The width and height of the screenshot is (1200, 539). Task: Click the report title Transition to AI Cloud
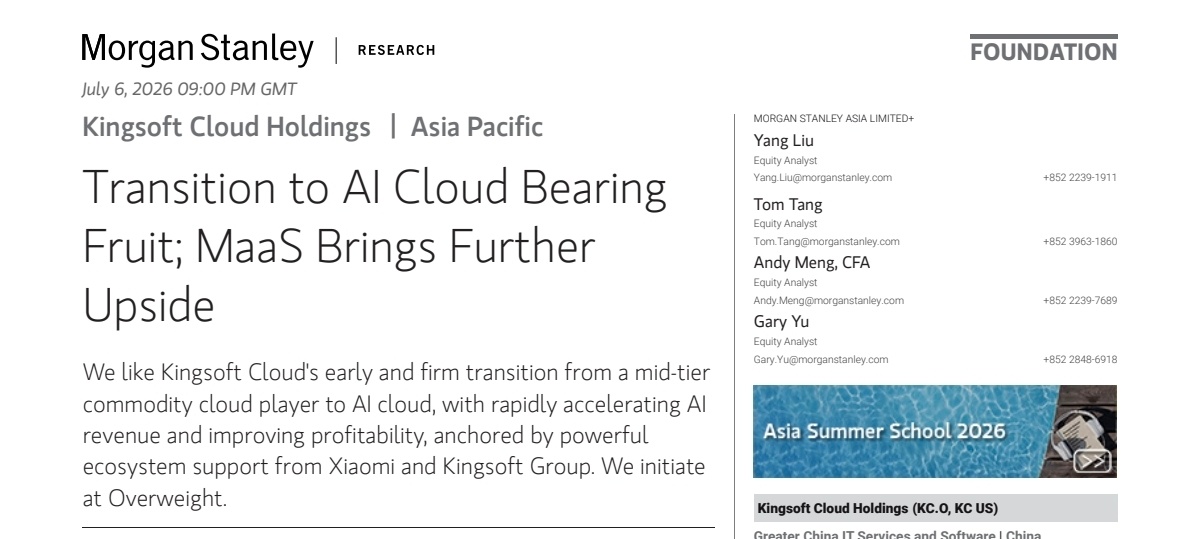[x=374, y=246]
